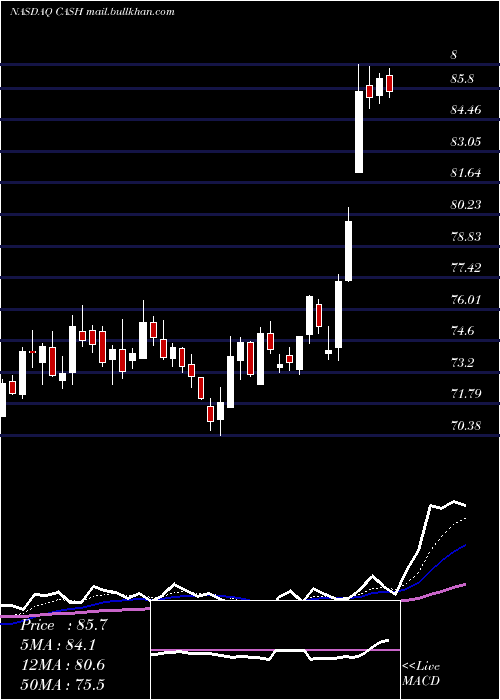500x700 pixels.
Task: Click the MACD inset panel
Action: (x=275, y=650)
